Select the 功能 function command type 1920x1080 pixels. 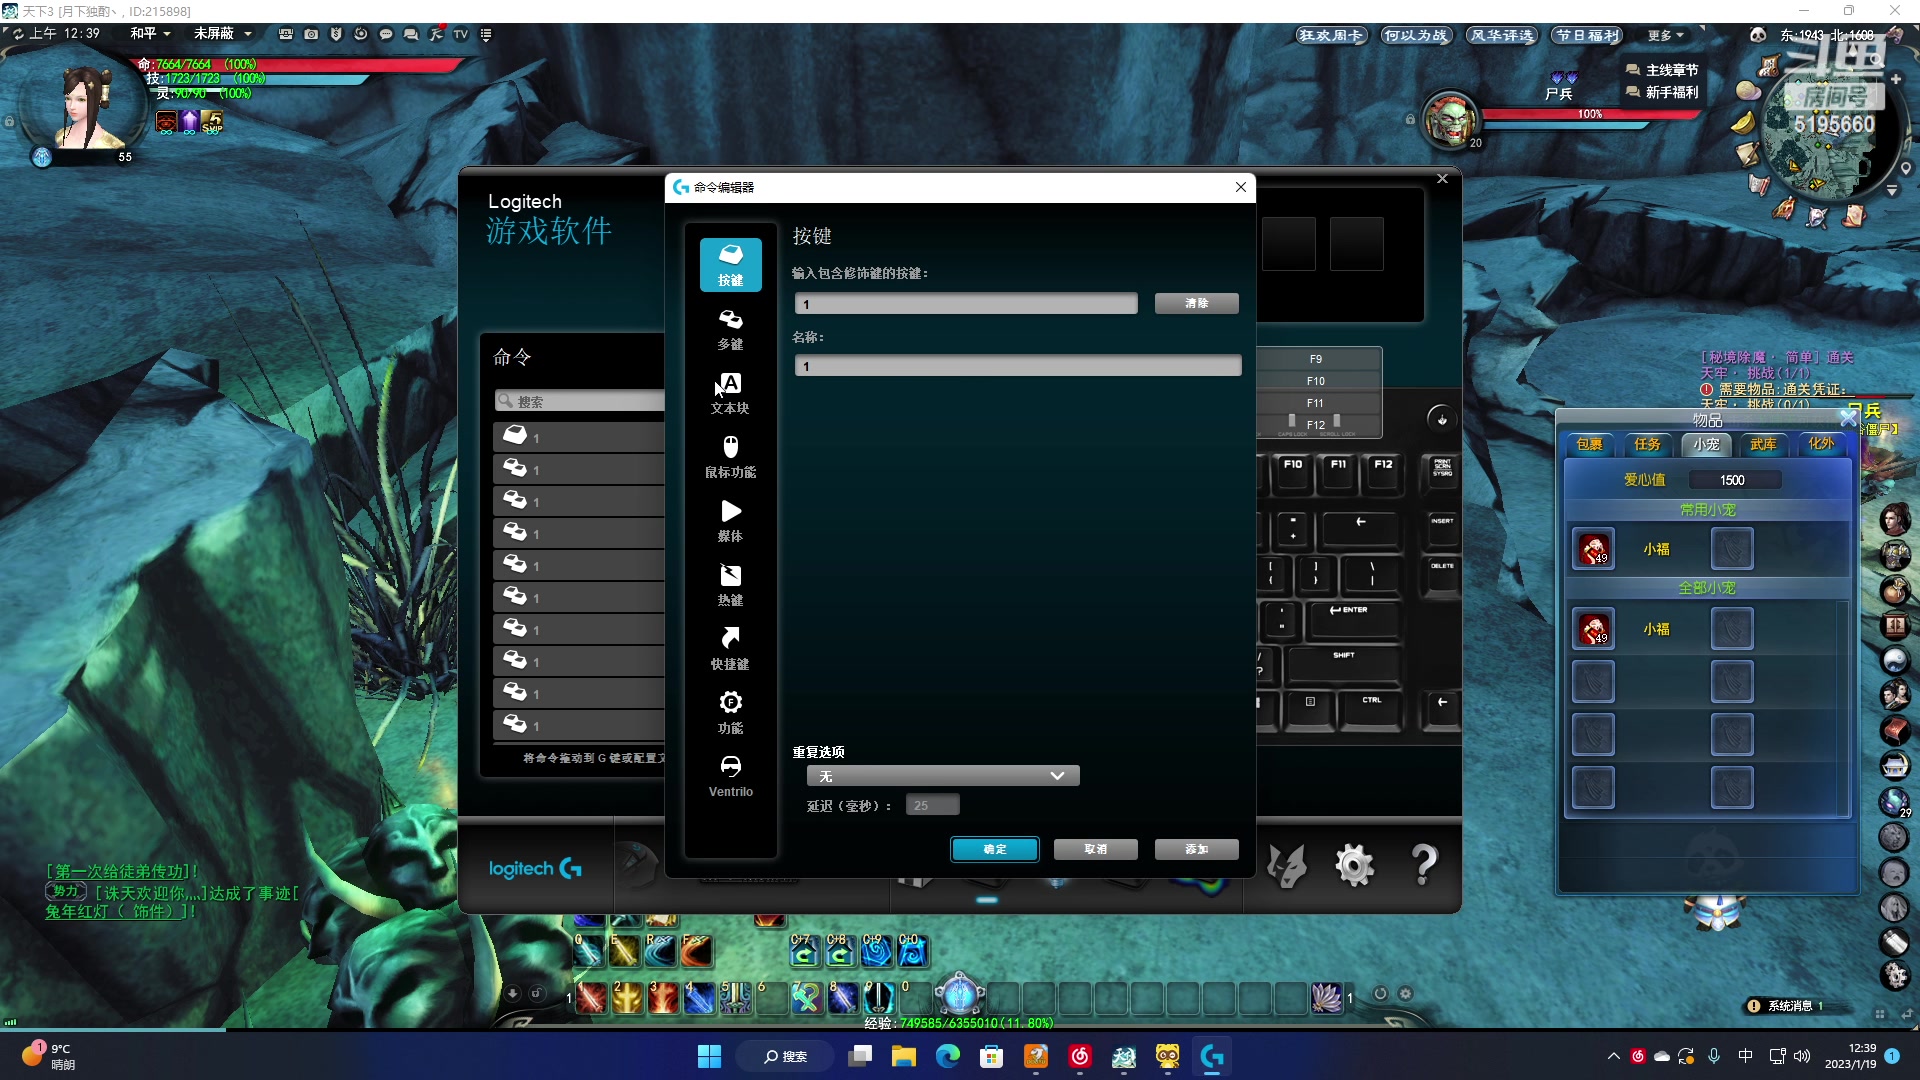point(731,713)
